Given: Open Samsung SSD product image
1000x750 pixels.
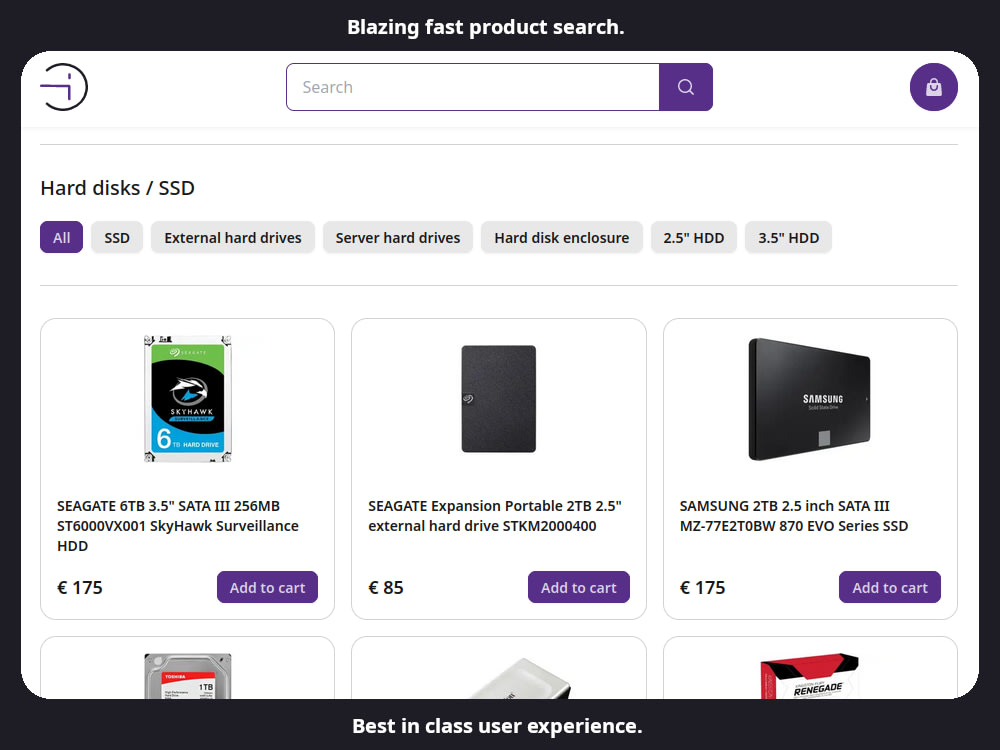Looking at the screenshot, I should 810,399.
